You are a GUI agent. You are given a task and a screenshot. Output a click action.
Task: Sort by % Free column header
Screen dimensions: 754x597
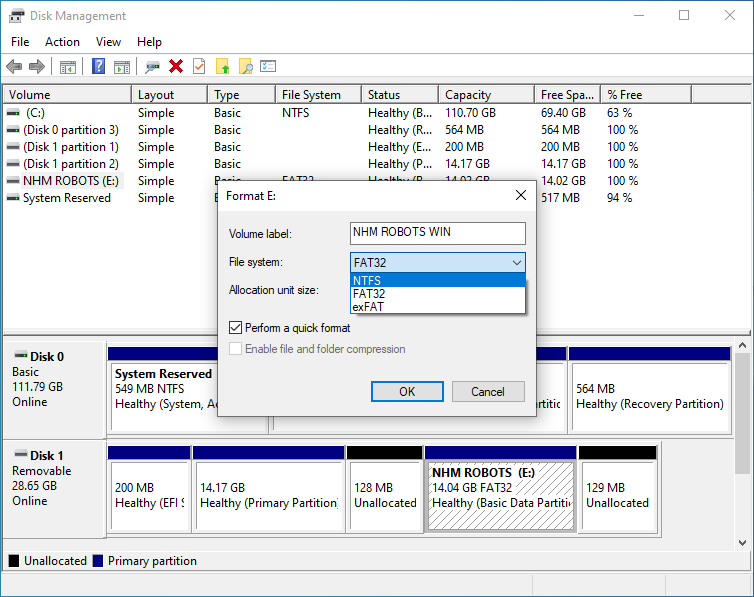click(x=646, y=95)
